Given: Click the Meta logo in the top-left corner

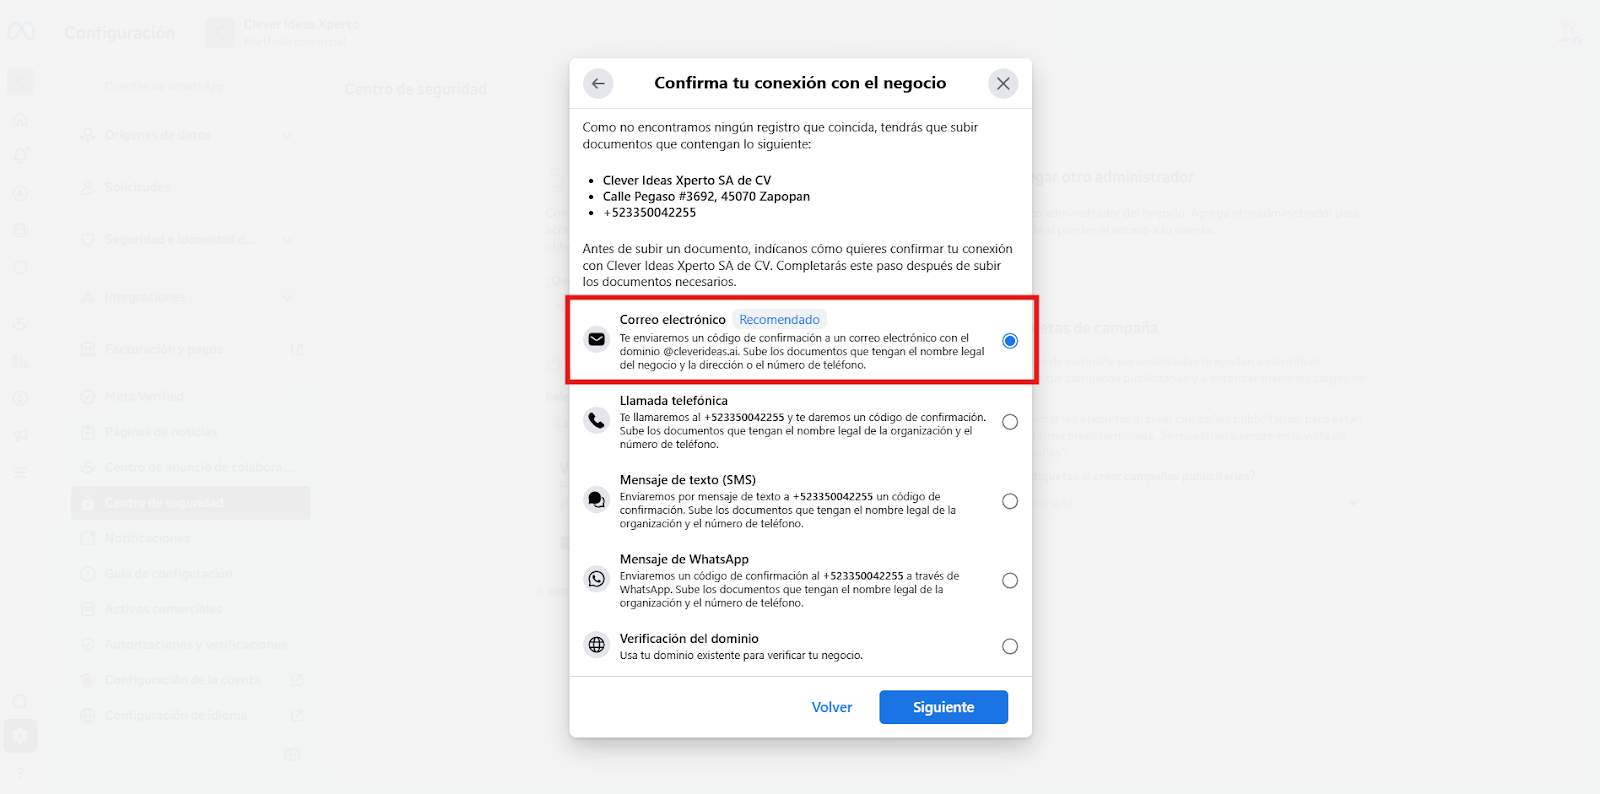Looking at the screenshot, I should pyautogui.click(x=21, y=32).
